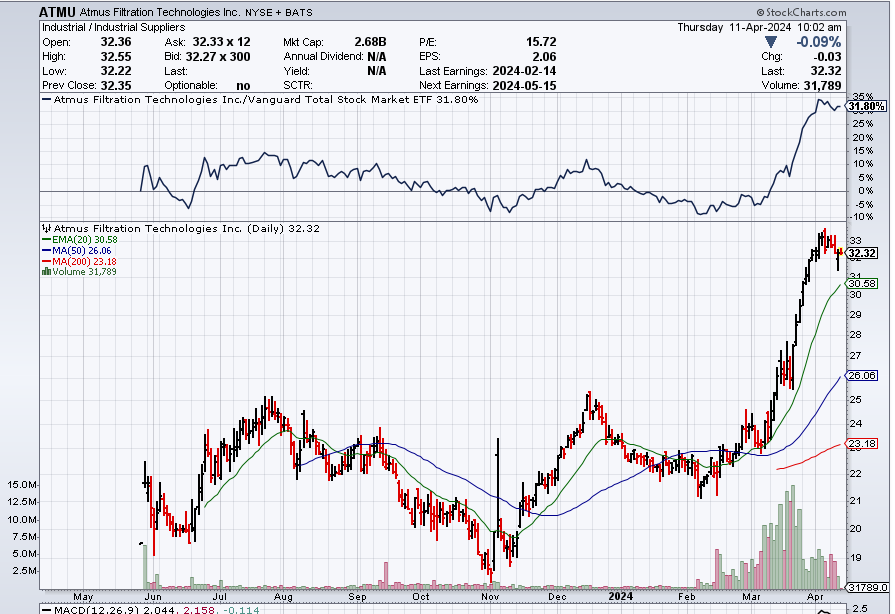
Task: Click the Ask quote 32.33 x 12
Action: (x=221, y=42)
